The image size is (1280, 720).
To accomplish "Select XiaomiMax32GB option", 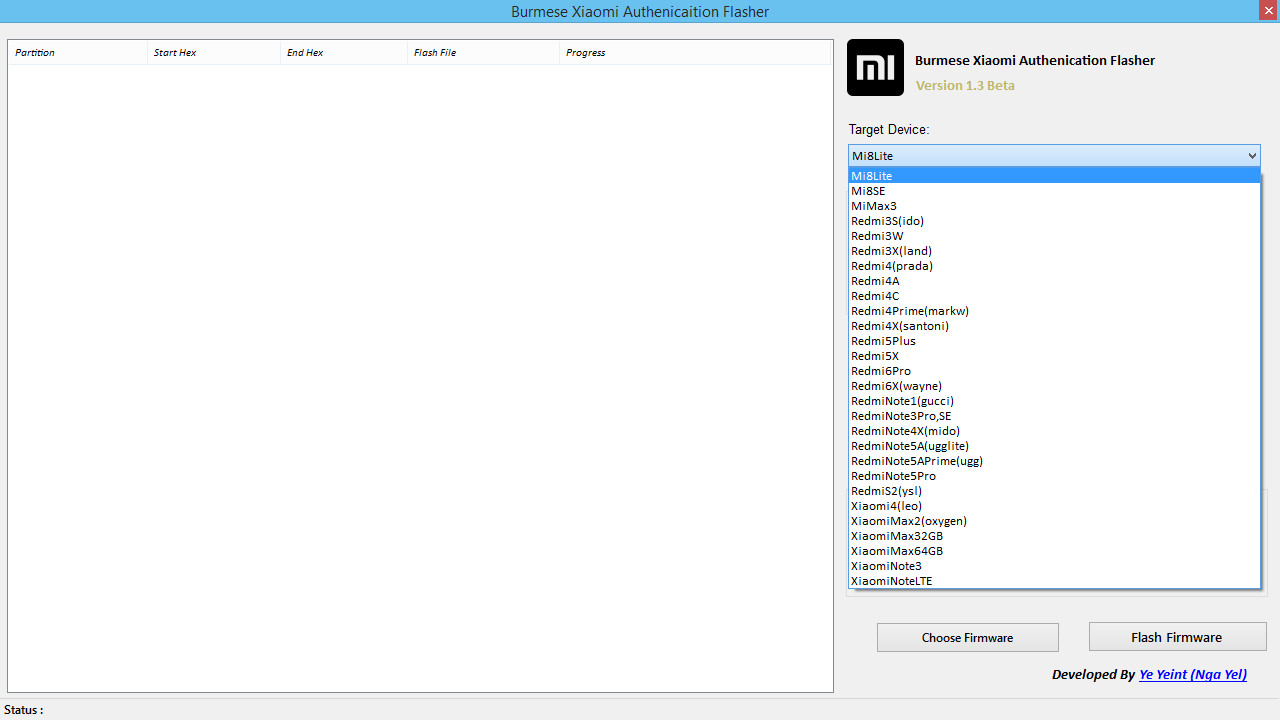I will click(x=1054, y=536).
